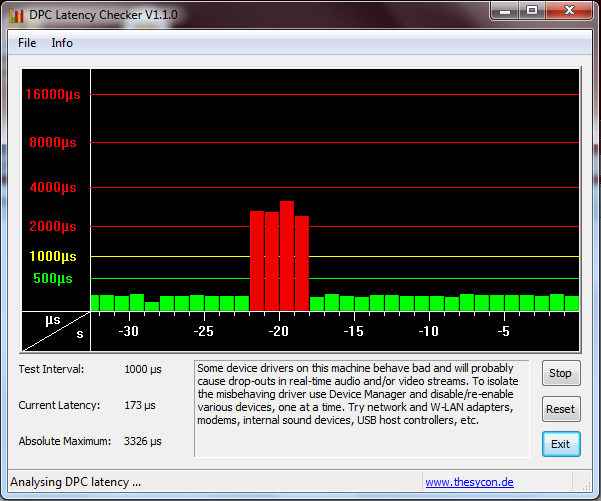Open the File menu
Image resolution: width=601 pixels, height=501 pixels.
(x=27, y=43)
